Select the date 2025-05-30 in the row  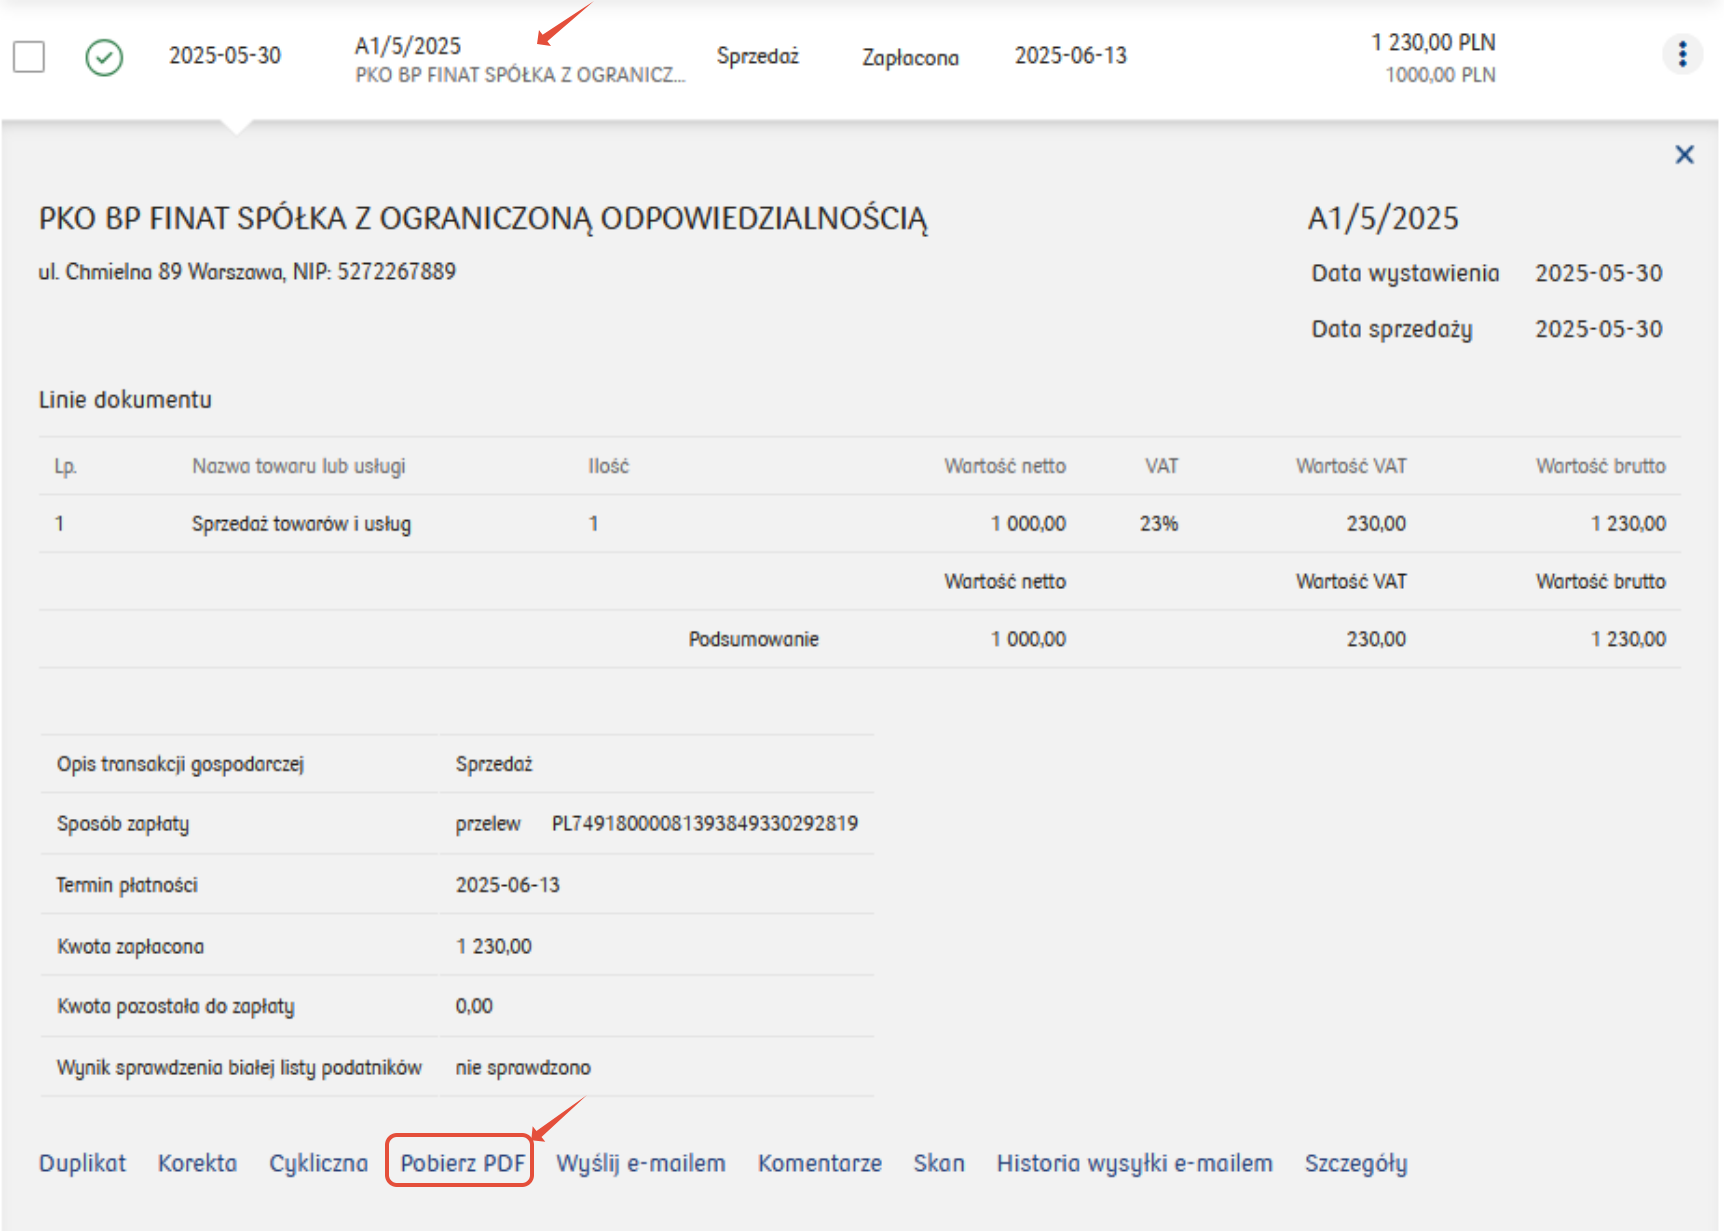[225, 56]
